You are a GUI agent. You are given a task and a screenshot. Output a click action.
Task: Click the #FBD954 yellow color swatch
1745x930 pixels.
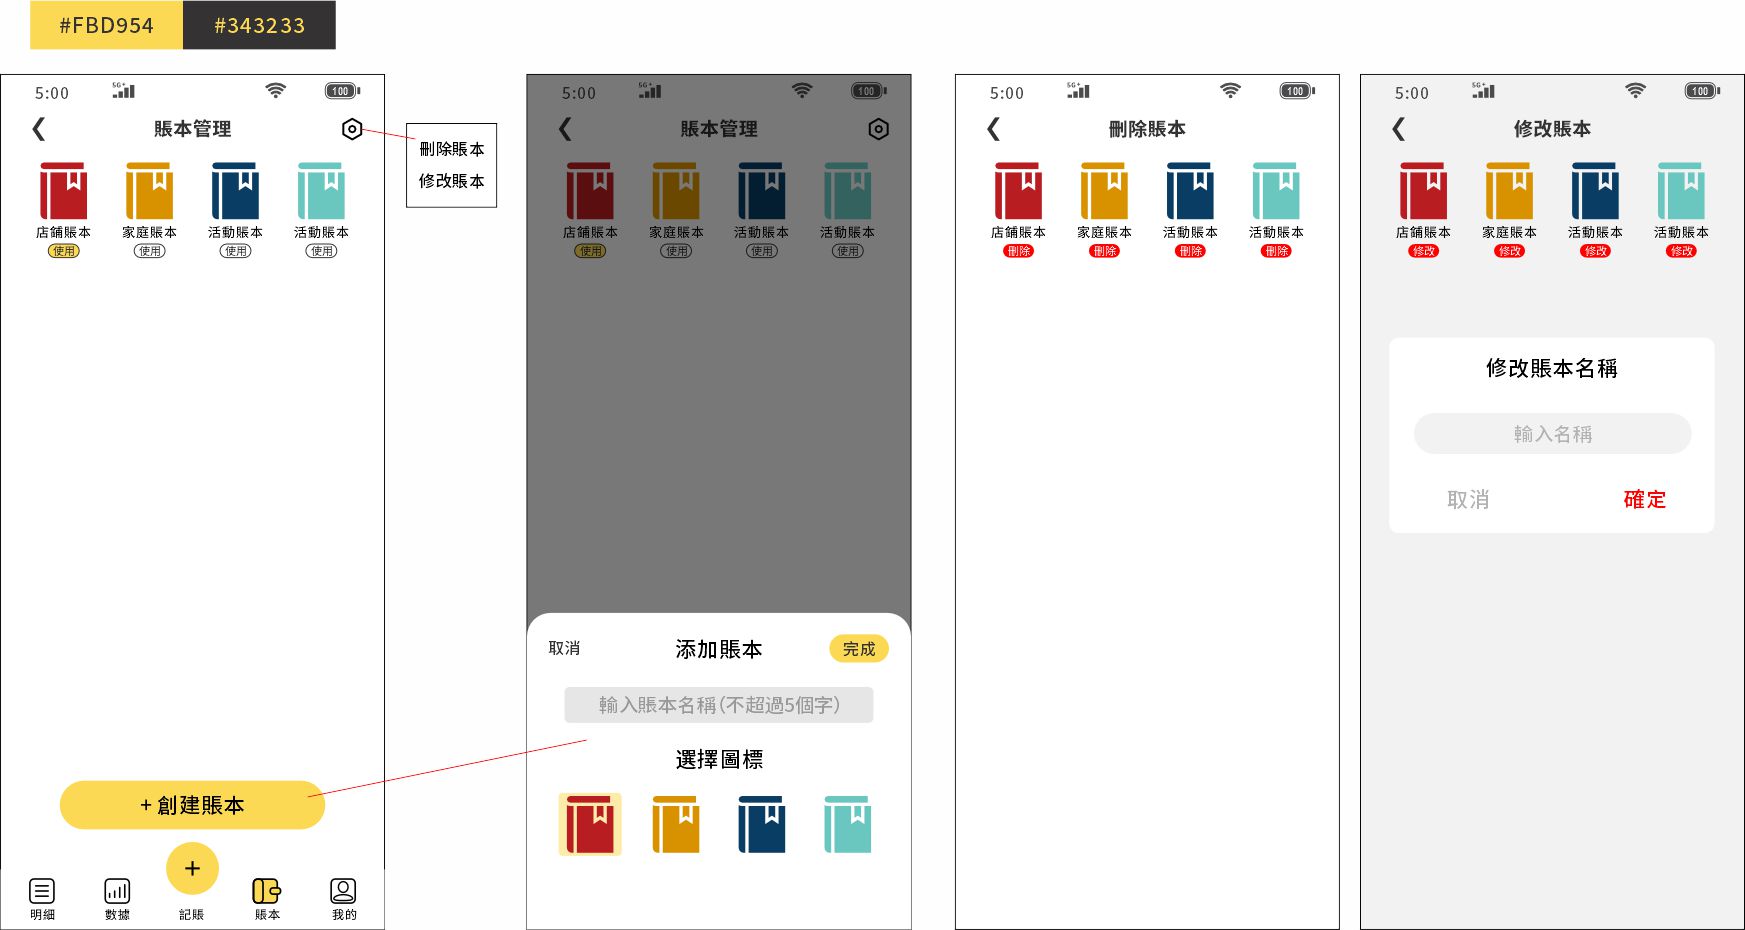click(x=106, y=25)
